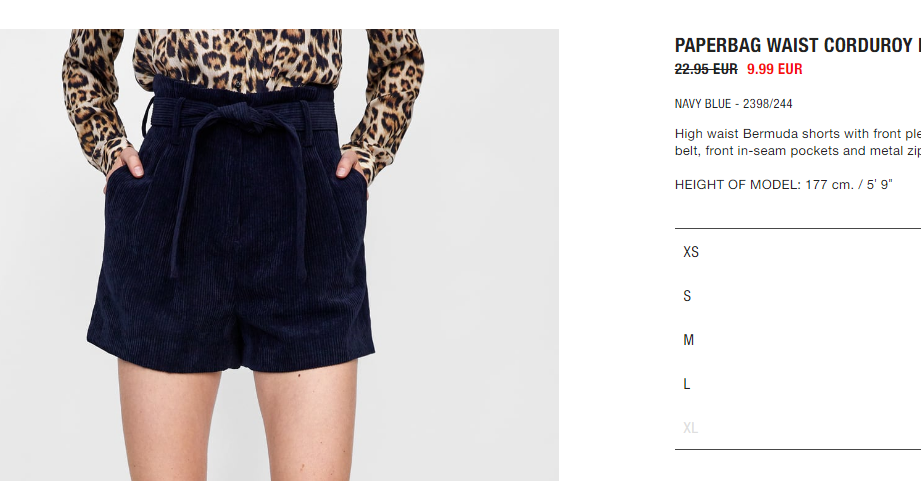Click the "High waist Bermuda shorts" description line

click(x=798, y=134)
